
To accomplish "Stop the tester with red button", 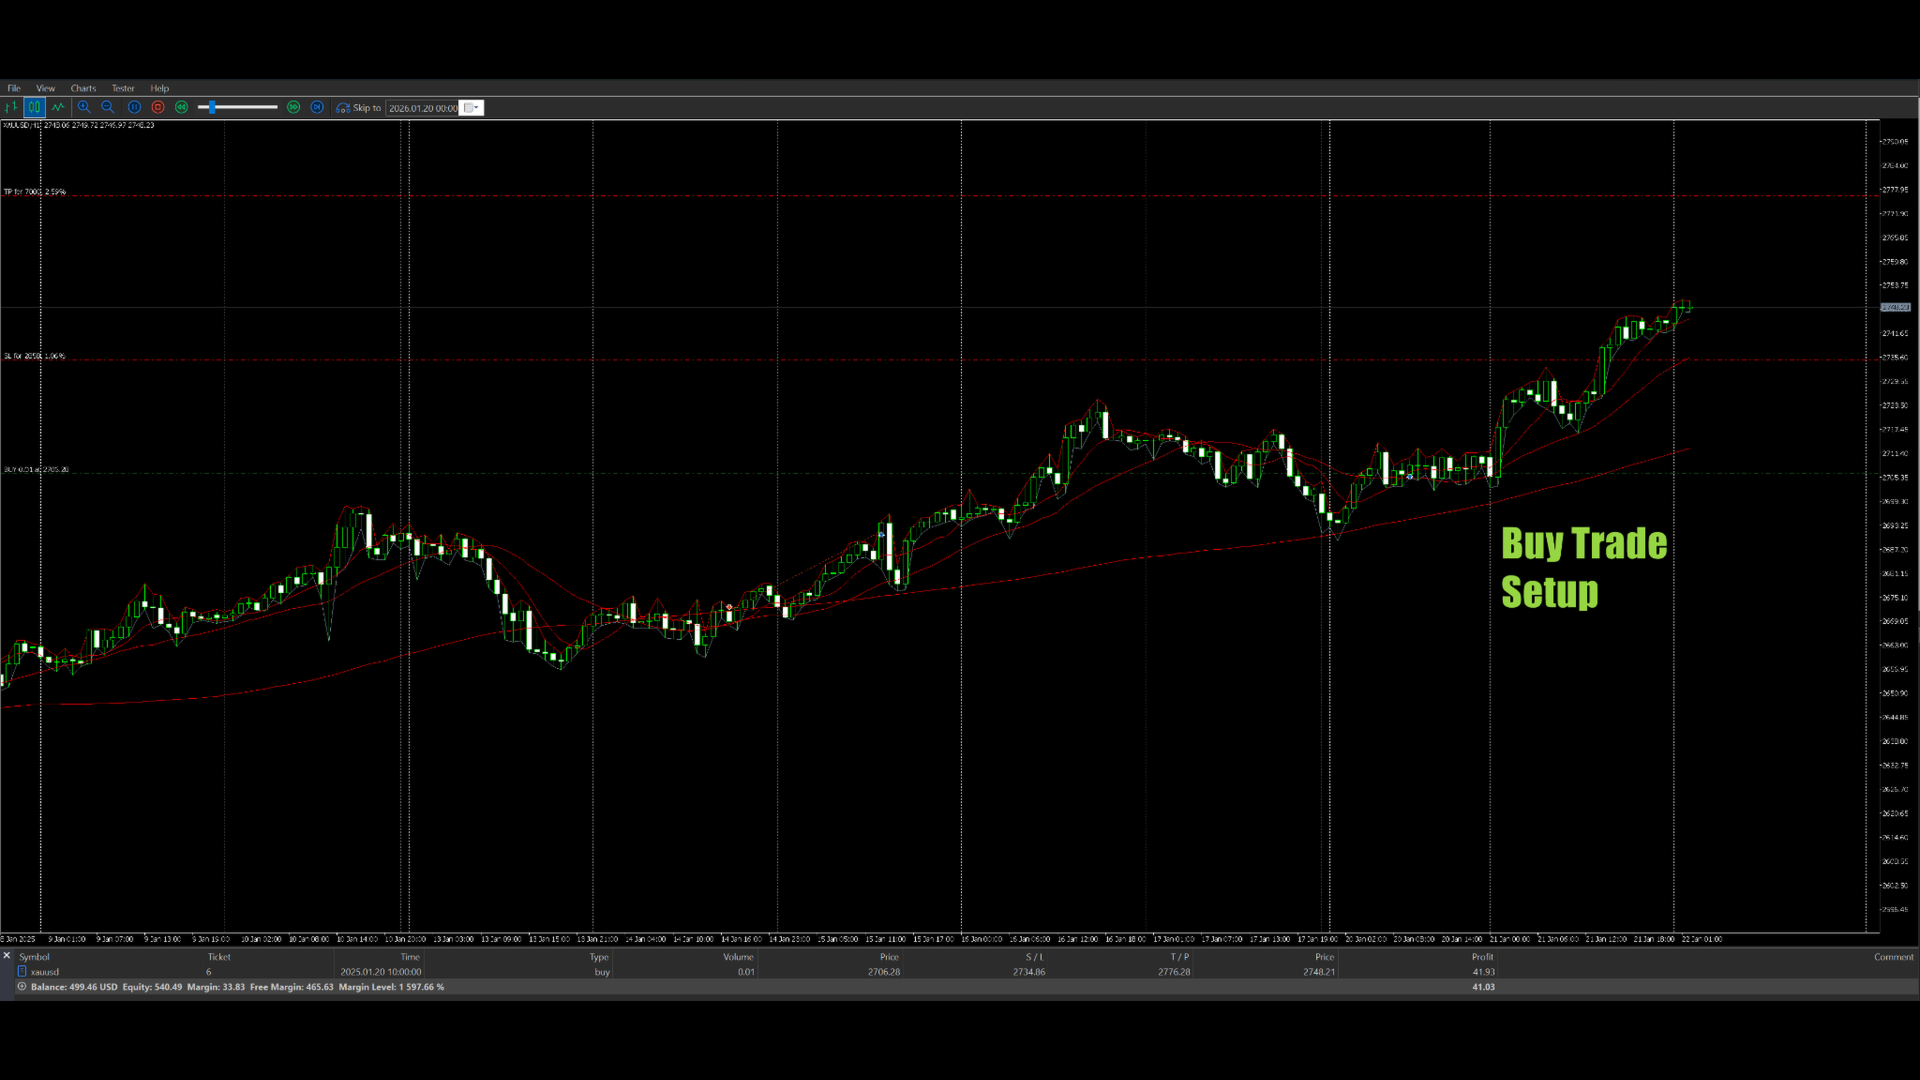I will [158, 107].
